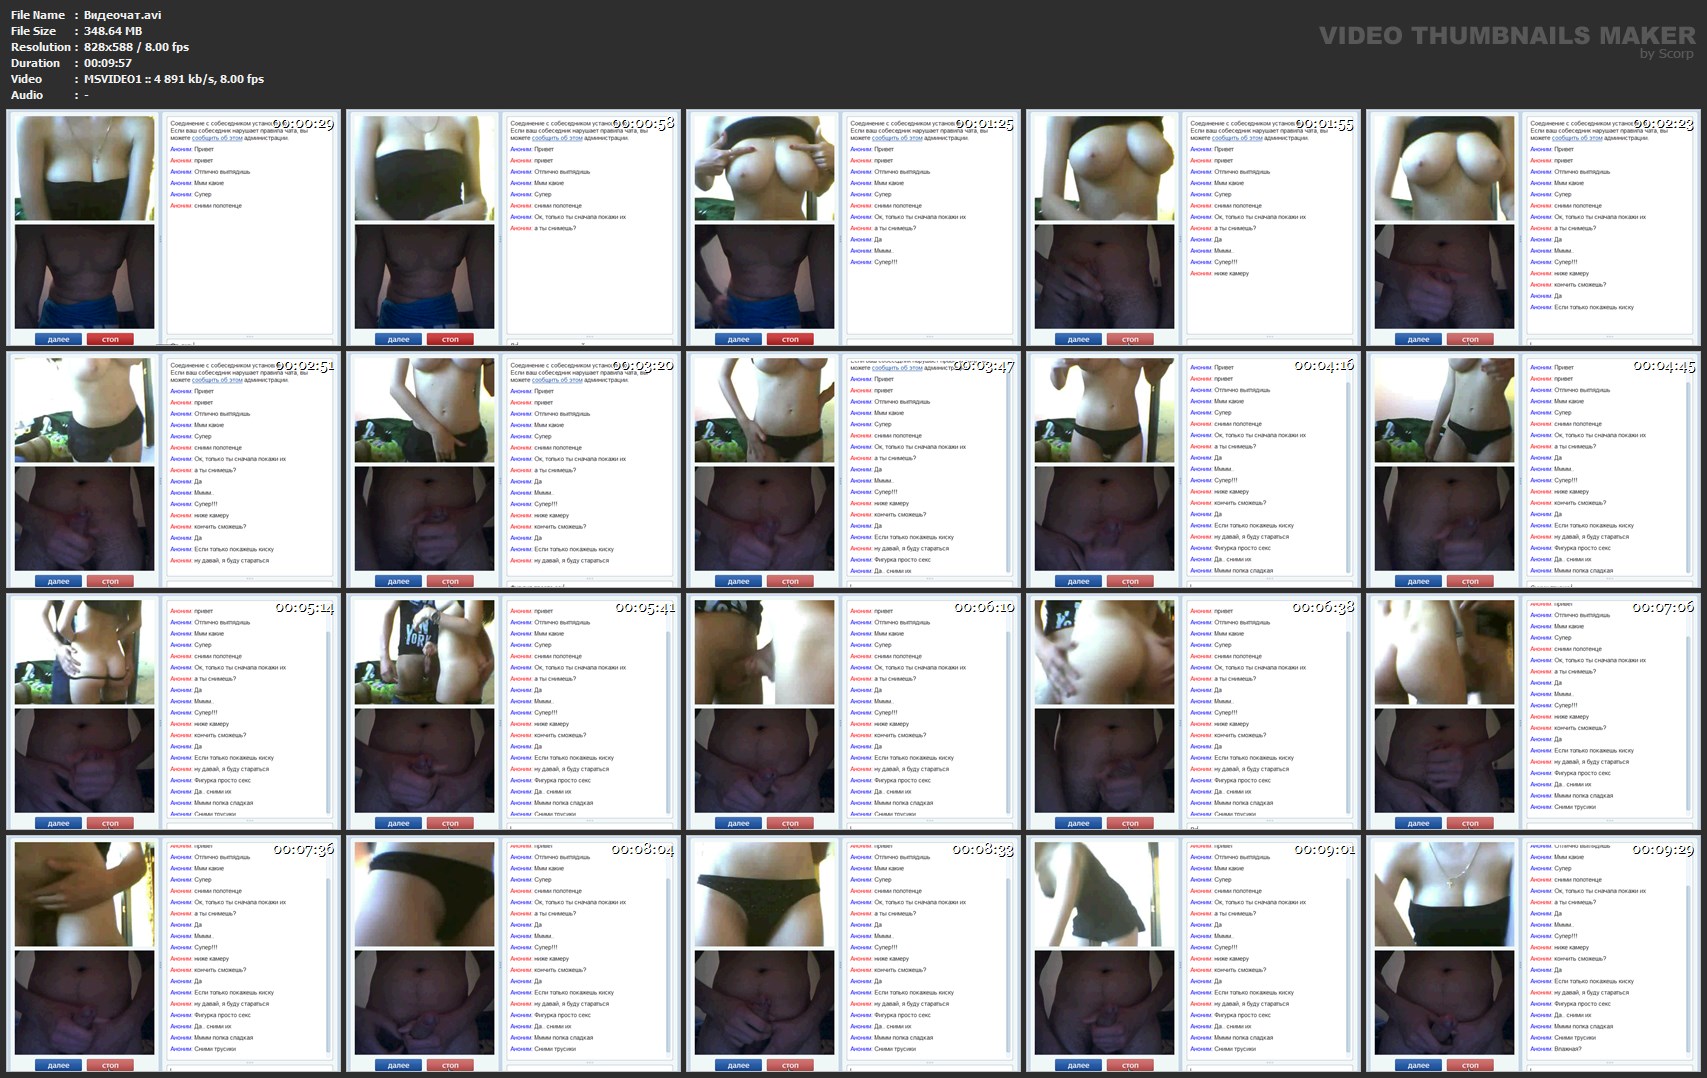Click "далее" button in the 00:01:25 frame
The width and height of the screenshot is (1707, 1078).
click(x=739, y=339)
